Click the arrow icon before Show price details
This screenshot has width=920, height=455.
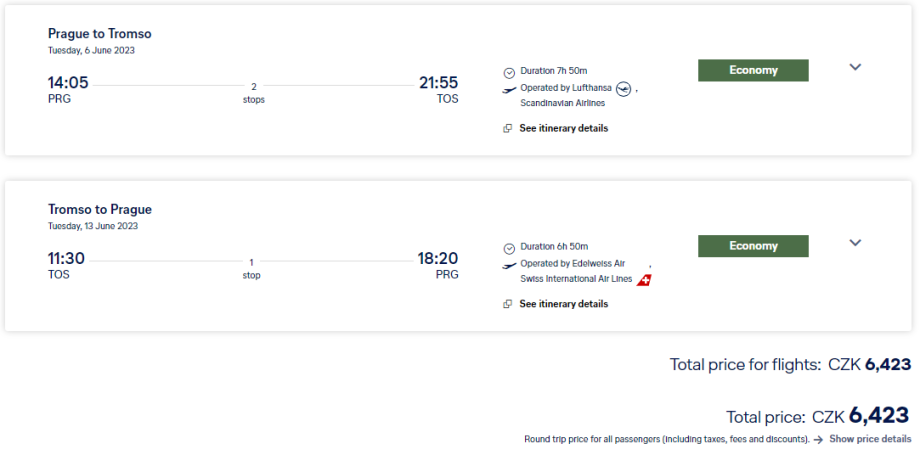818,439
